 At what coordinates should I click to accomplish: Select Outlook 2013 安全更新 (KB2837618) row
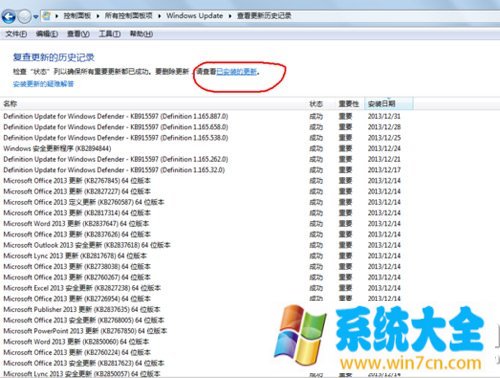click(x=202, y=245)
